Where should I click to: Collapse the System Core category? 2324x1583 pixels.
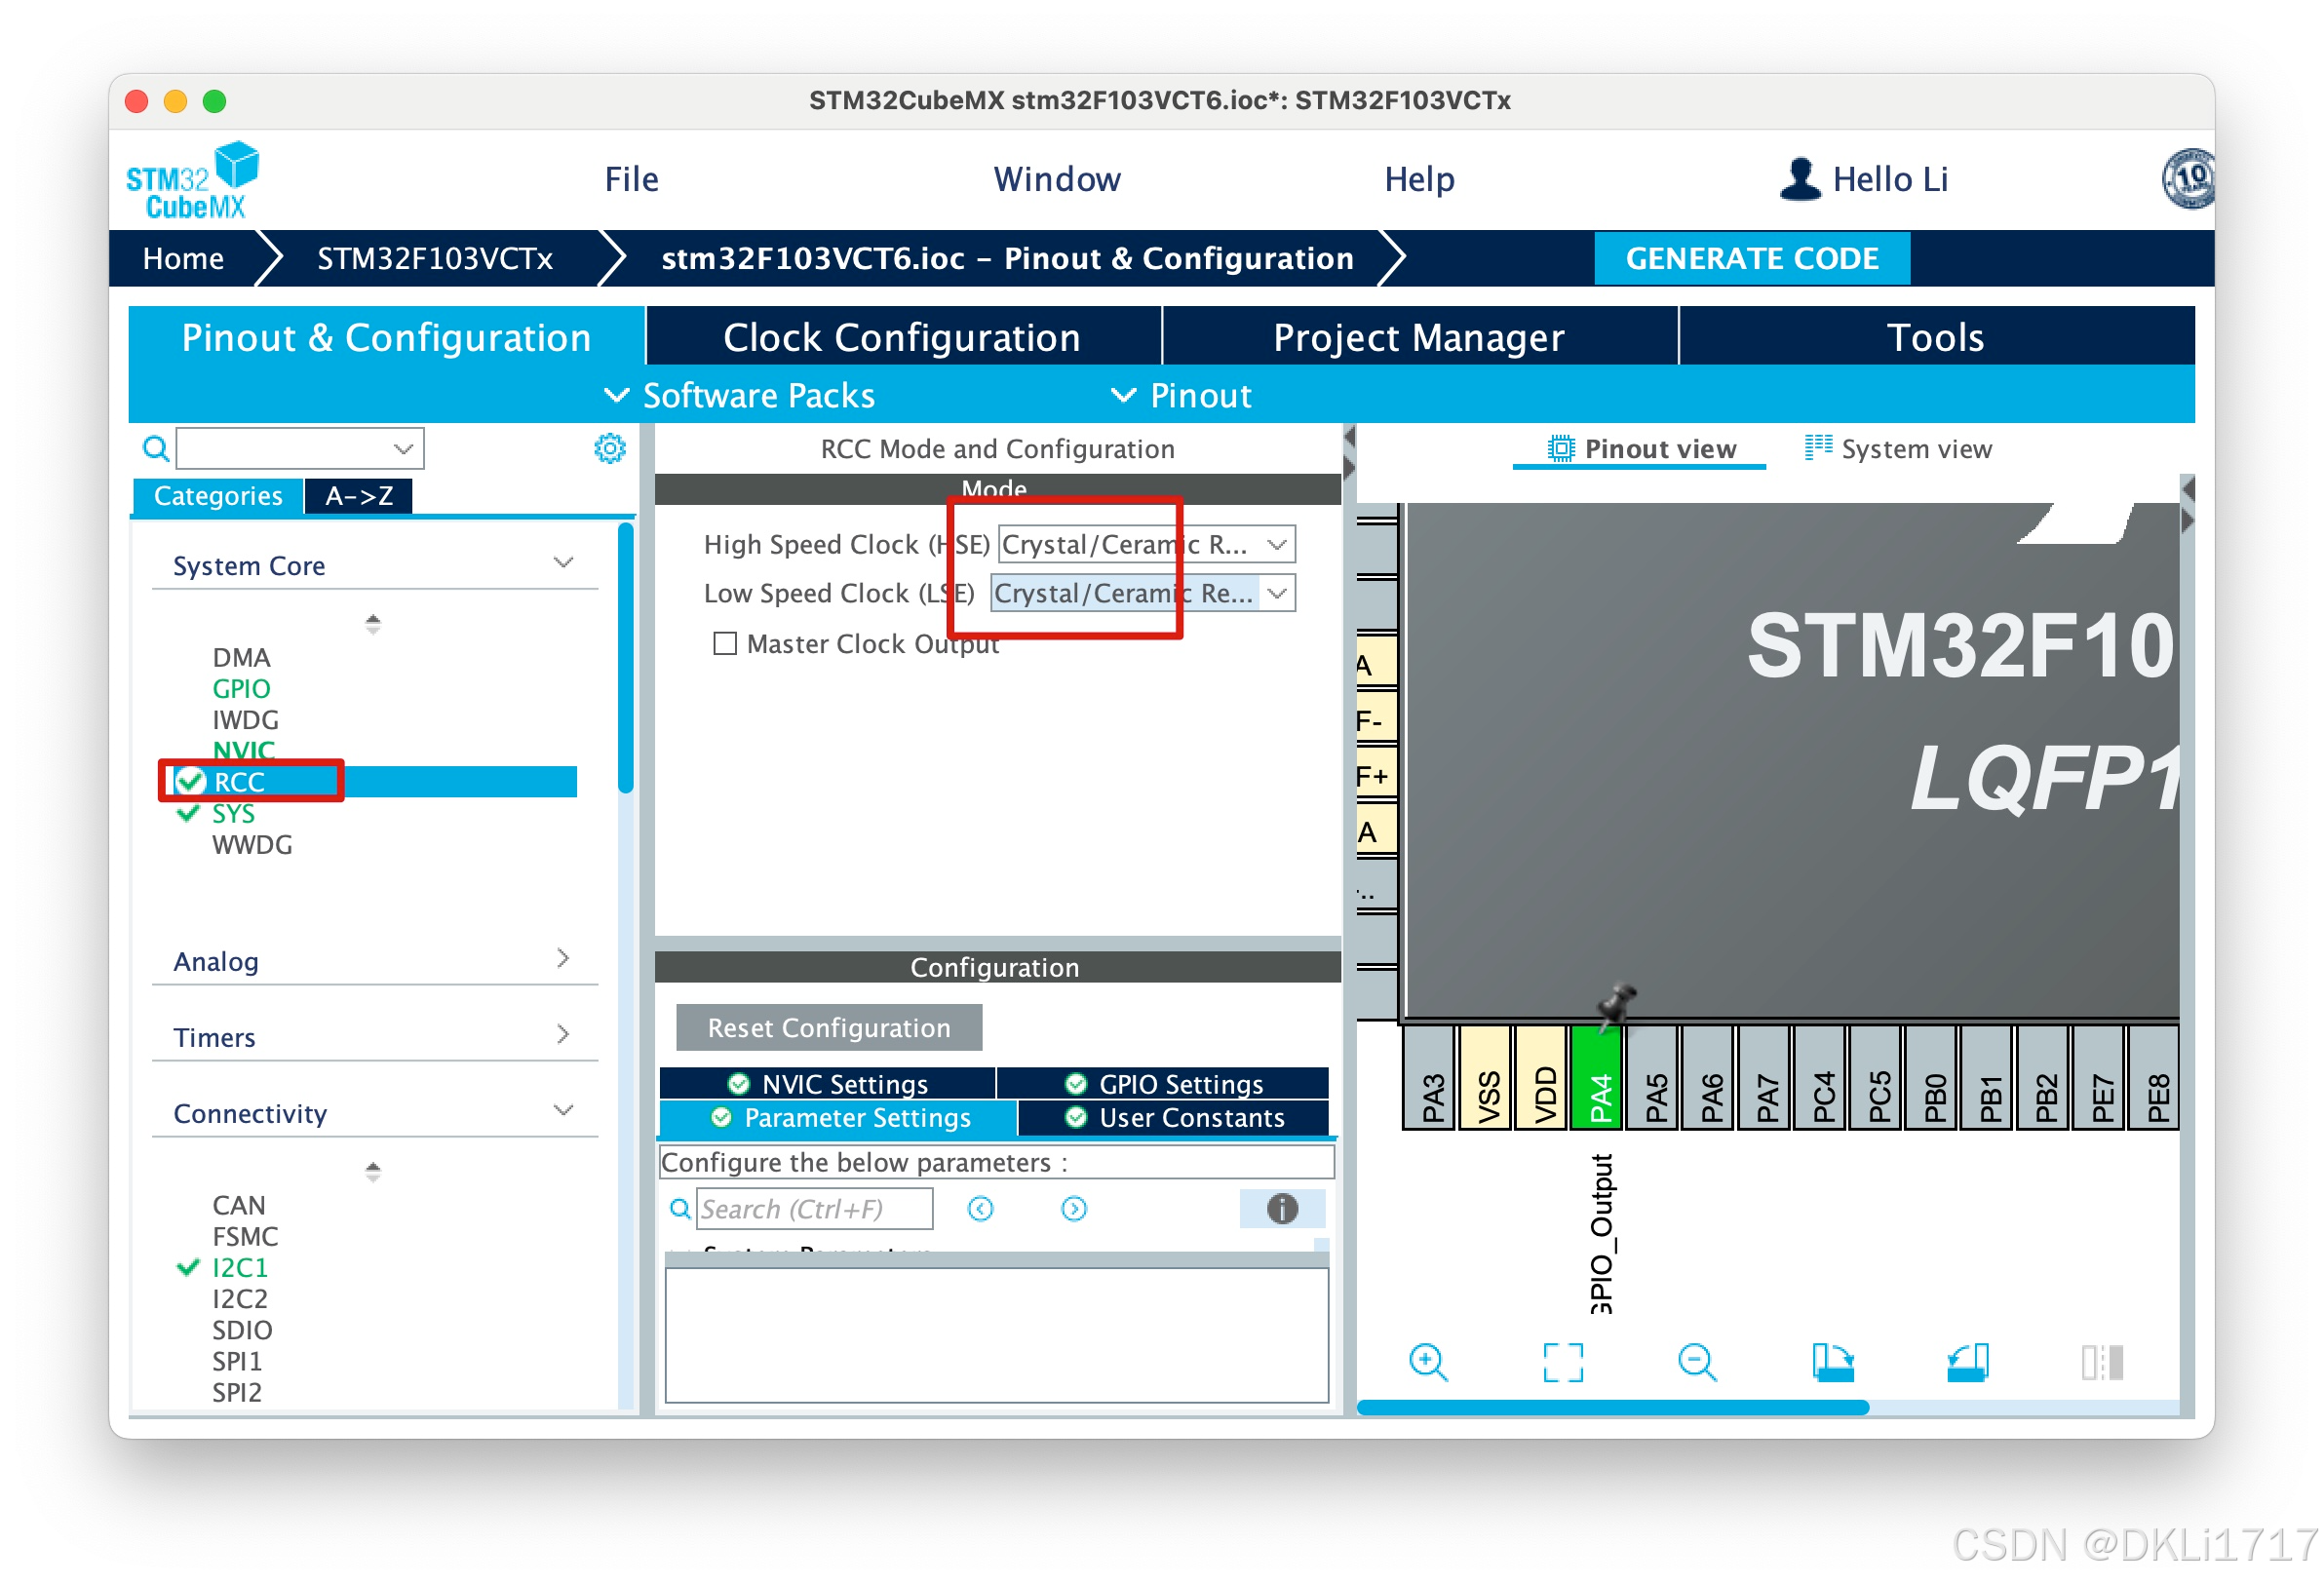[x=563, y=562]
